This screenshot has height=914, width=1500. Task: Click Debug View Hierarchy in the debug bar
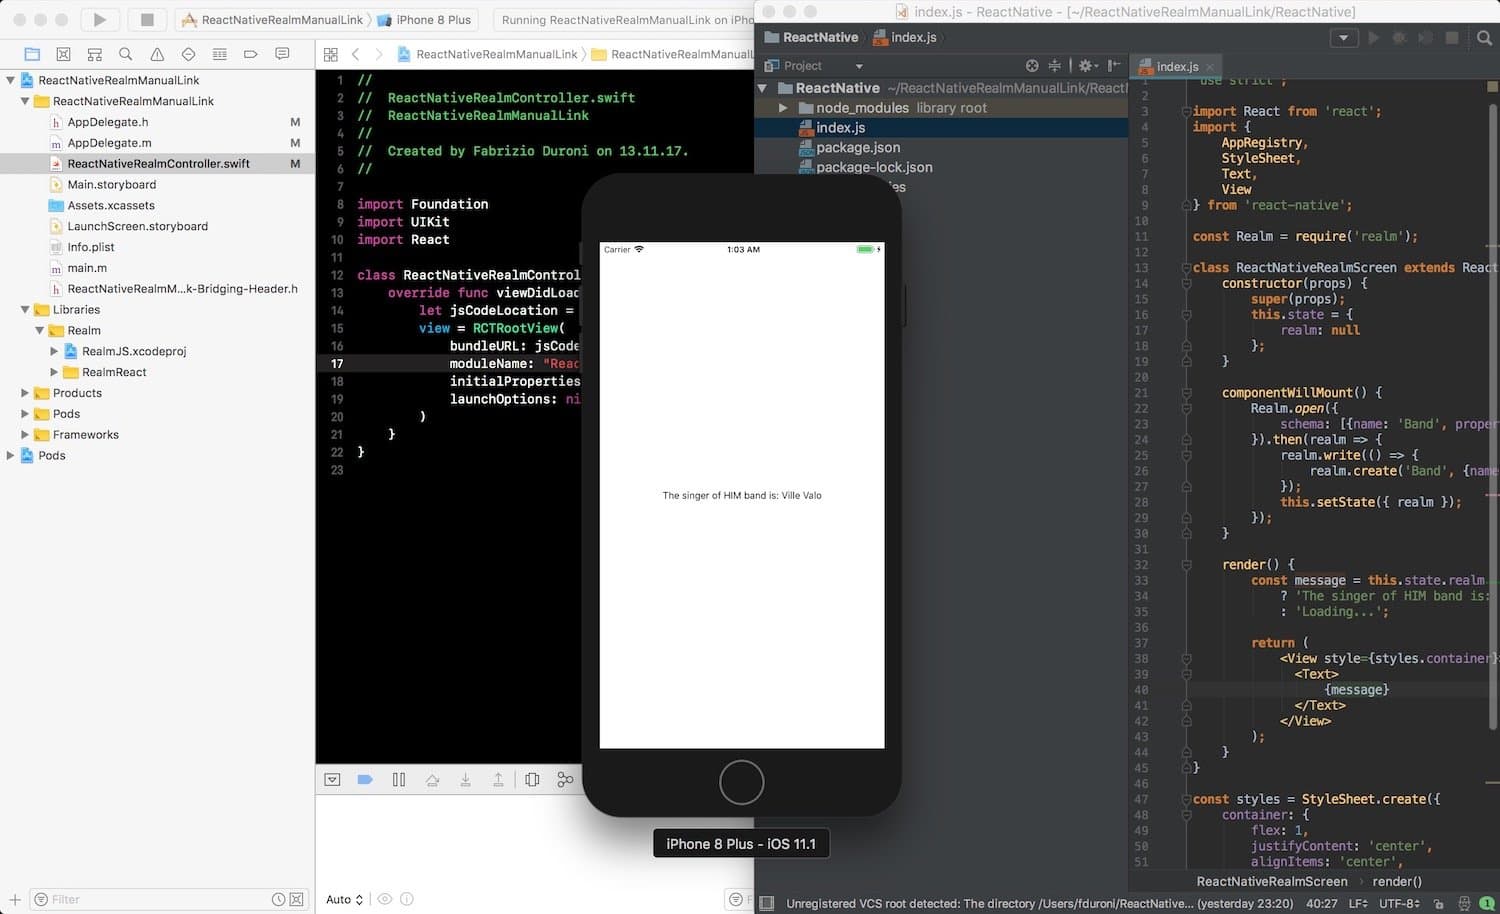pos(532,779)
